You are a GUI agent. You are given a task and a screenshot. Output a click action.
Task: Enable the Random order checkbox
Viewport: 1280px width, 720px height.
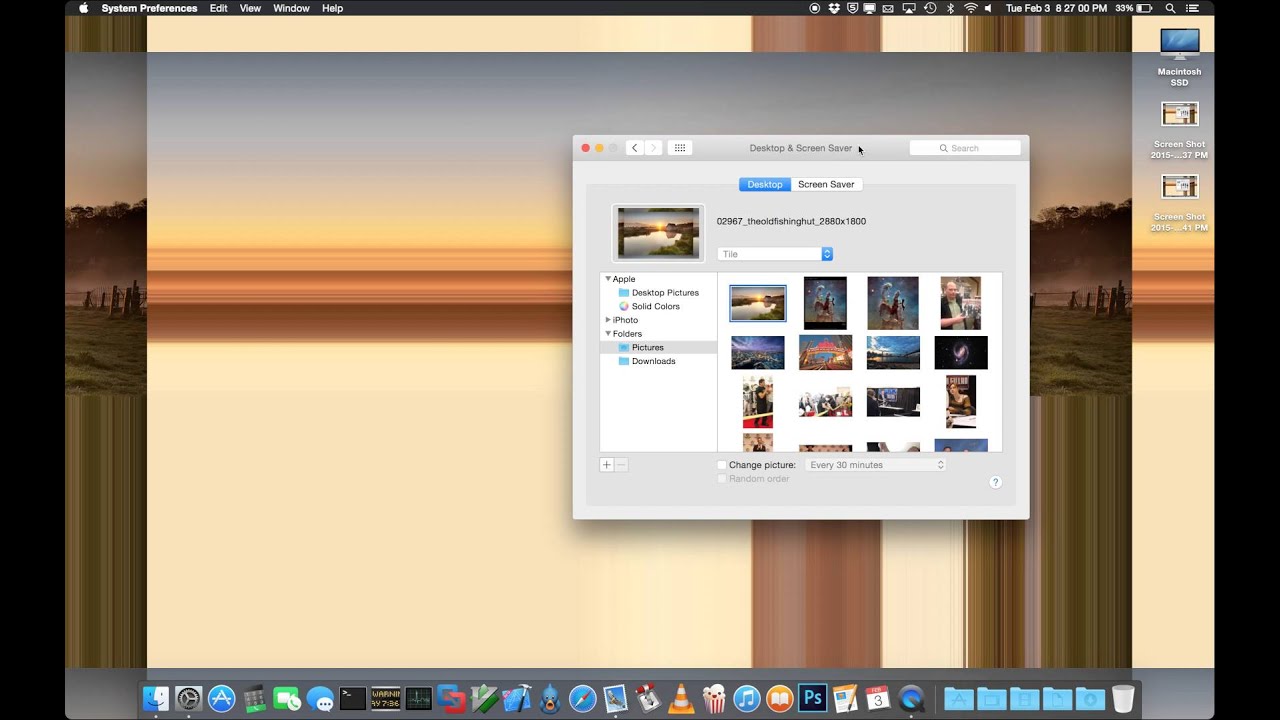(x=722, y=478)
